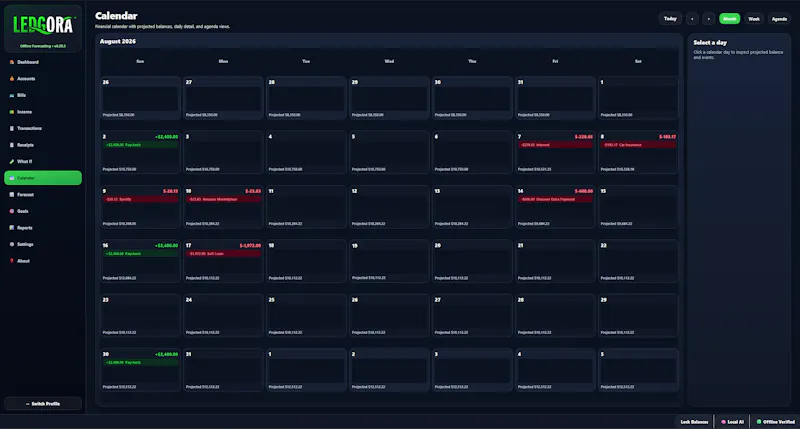Image resolution: width=800 pixels, height=429 pixels.
Task: Open the Spotify event on August 9
Action: [x=140, y=199]
